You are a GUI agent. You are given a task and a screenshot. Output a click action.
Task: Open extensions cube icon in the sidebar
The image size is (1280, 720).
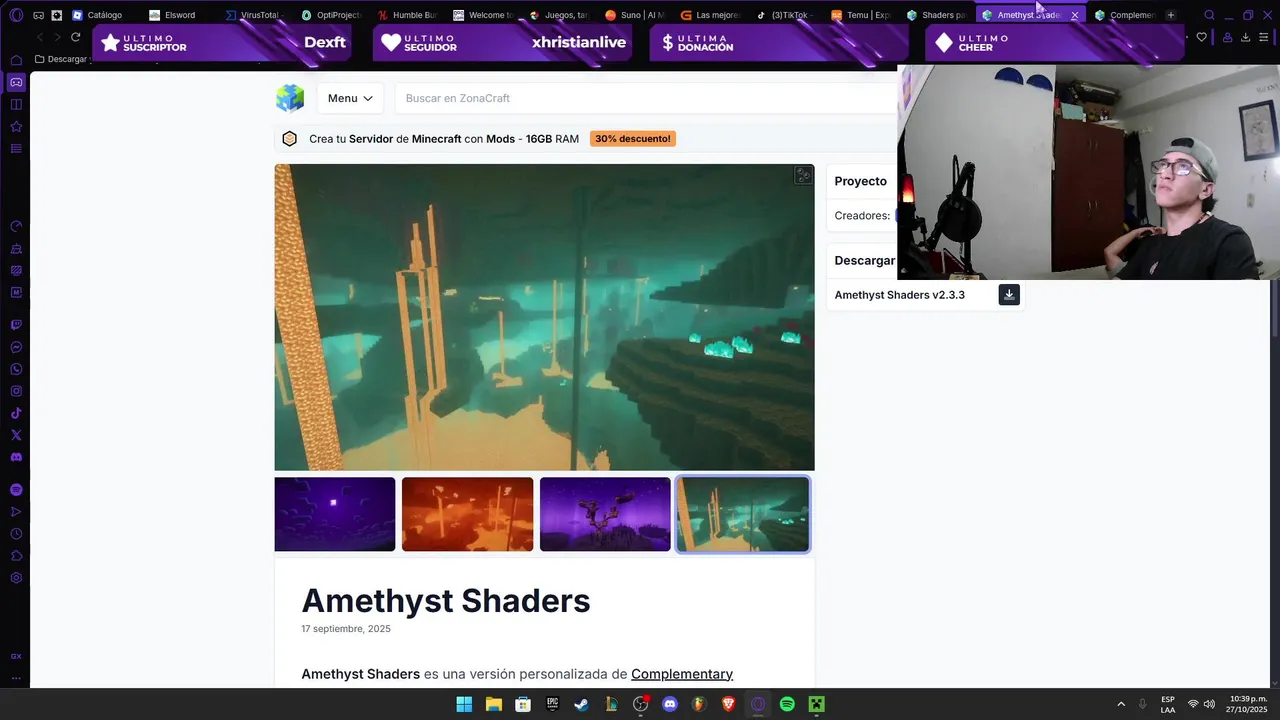pos(16,556)
